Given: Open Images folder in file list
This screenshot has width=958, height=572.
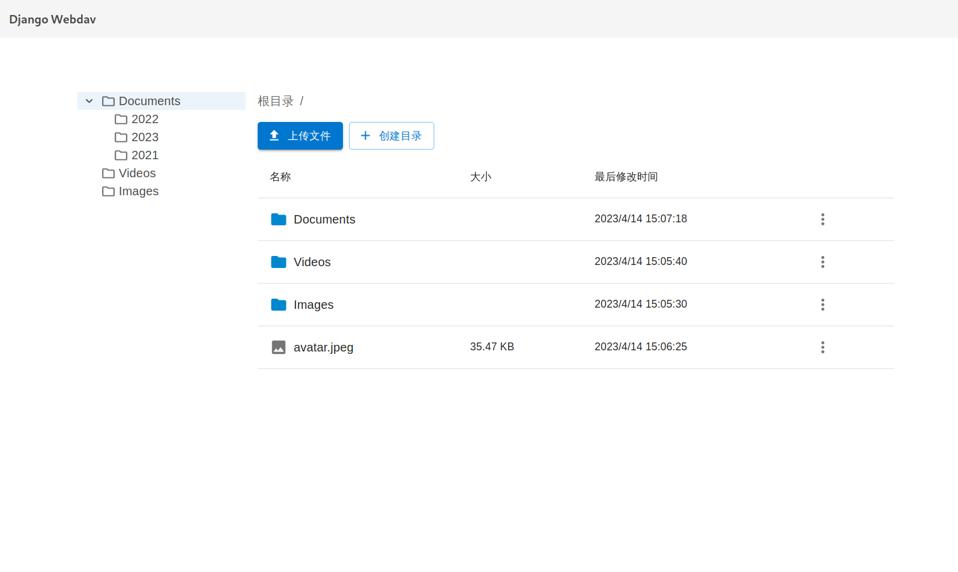Looking at the screenshot, I should (x=313, y=304).
